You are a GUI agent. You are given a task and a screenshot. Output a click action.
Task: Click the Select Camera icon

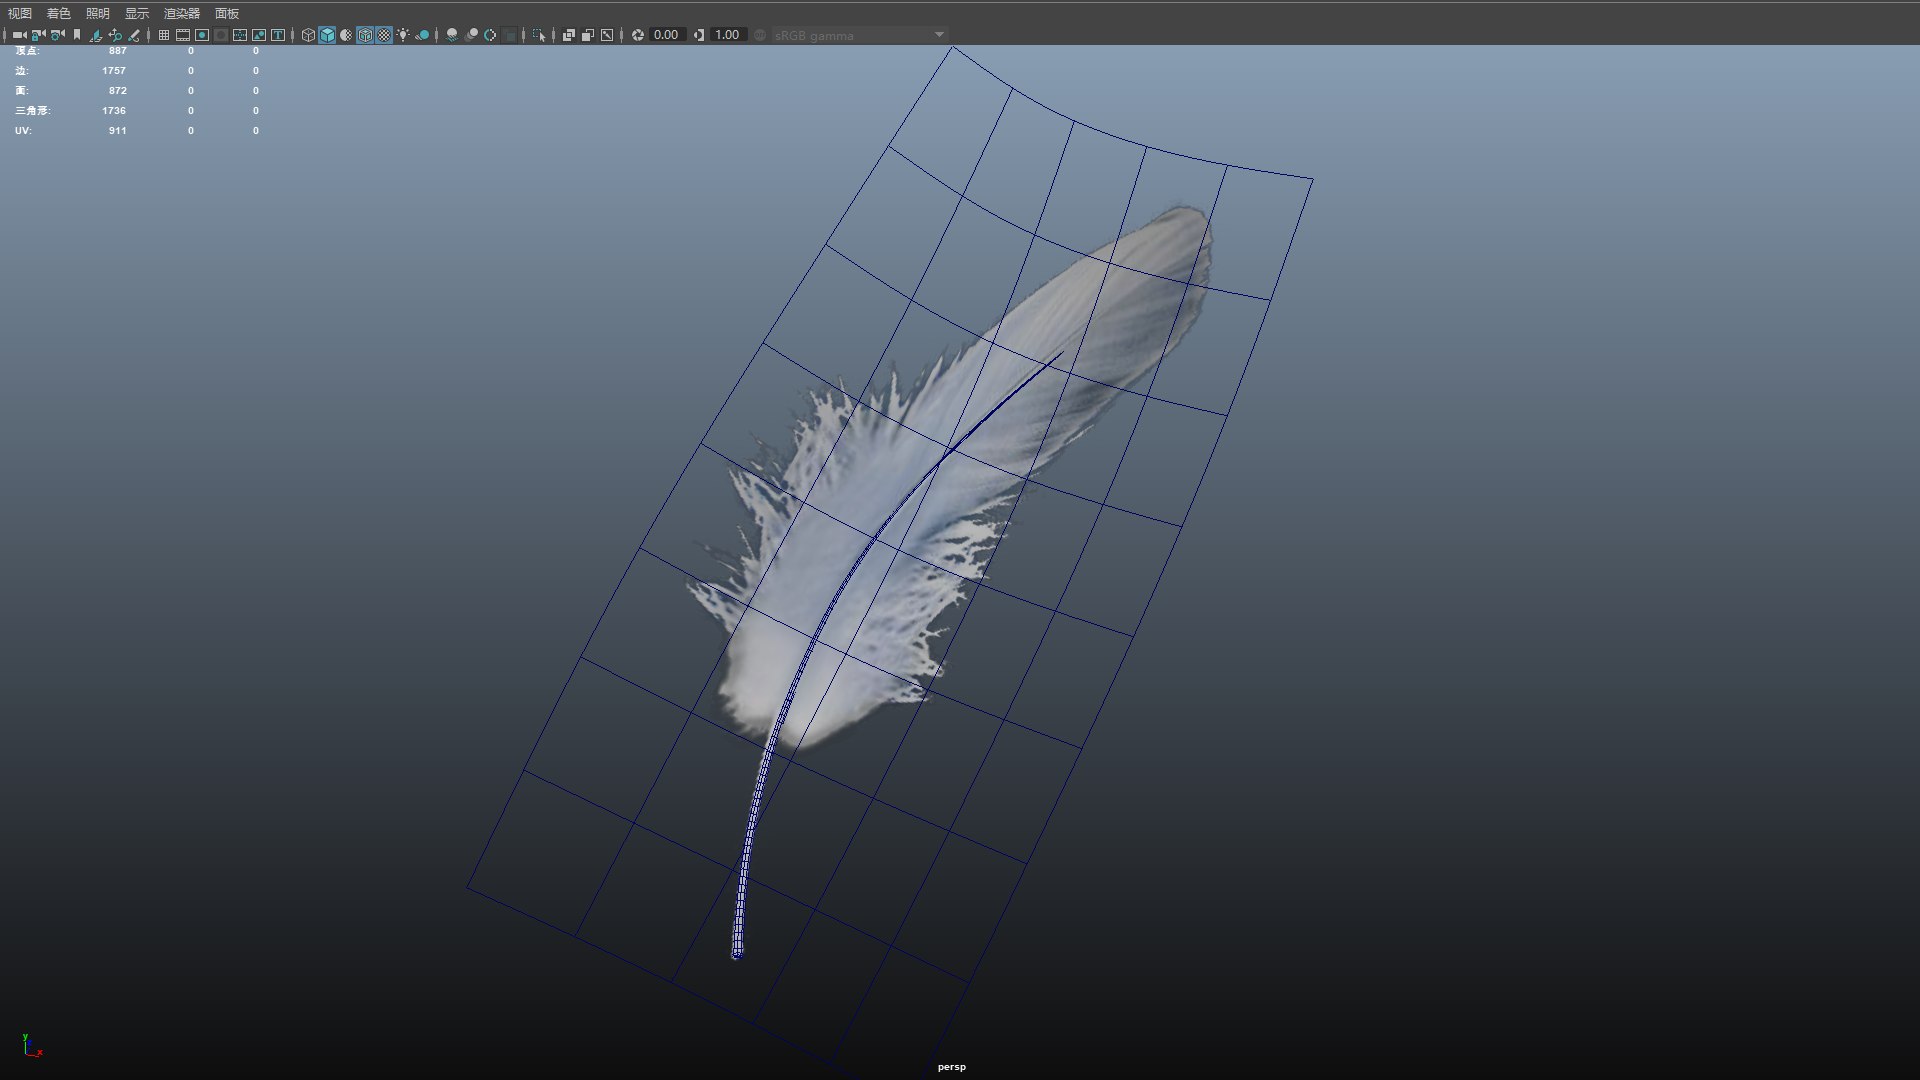(x=20, y=35)
